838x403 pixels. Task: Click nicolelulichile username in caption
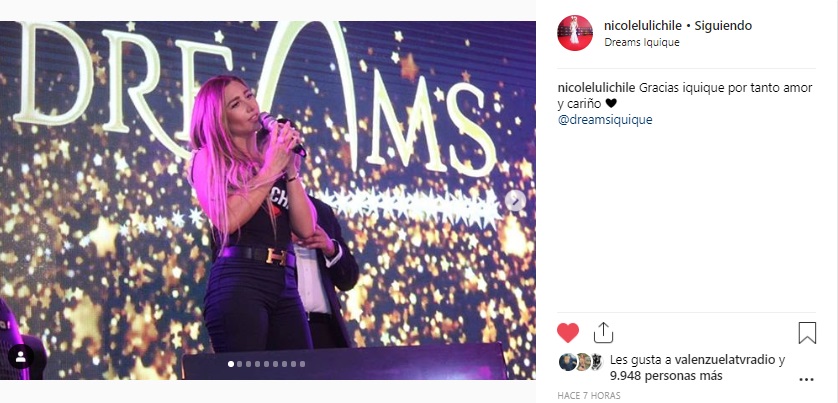(x=596, y=86)
